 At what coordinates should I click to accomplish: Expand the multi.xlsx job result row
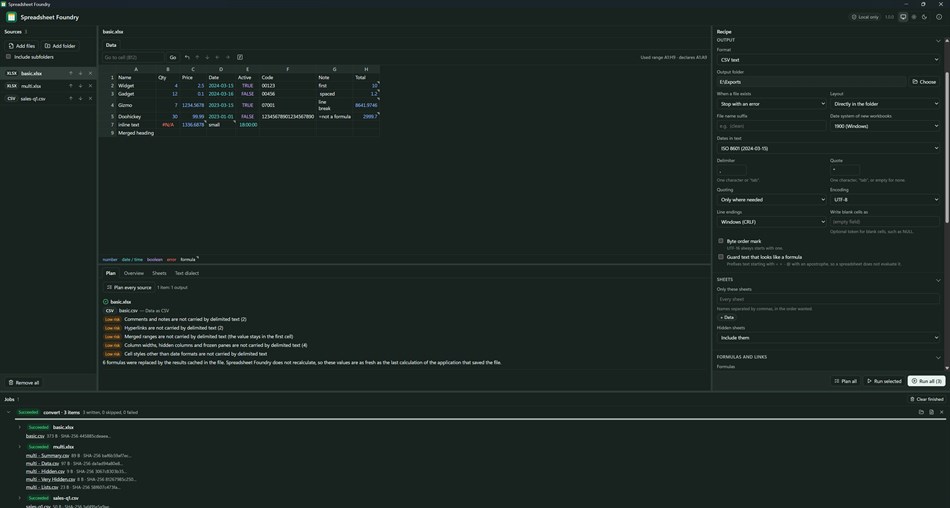(x=19, y=447)
